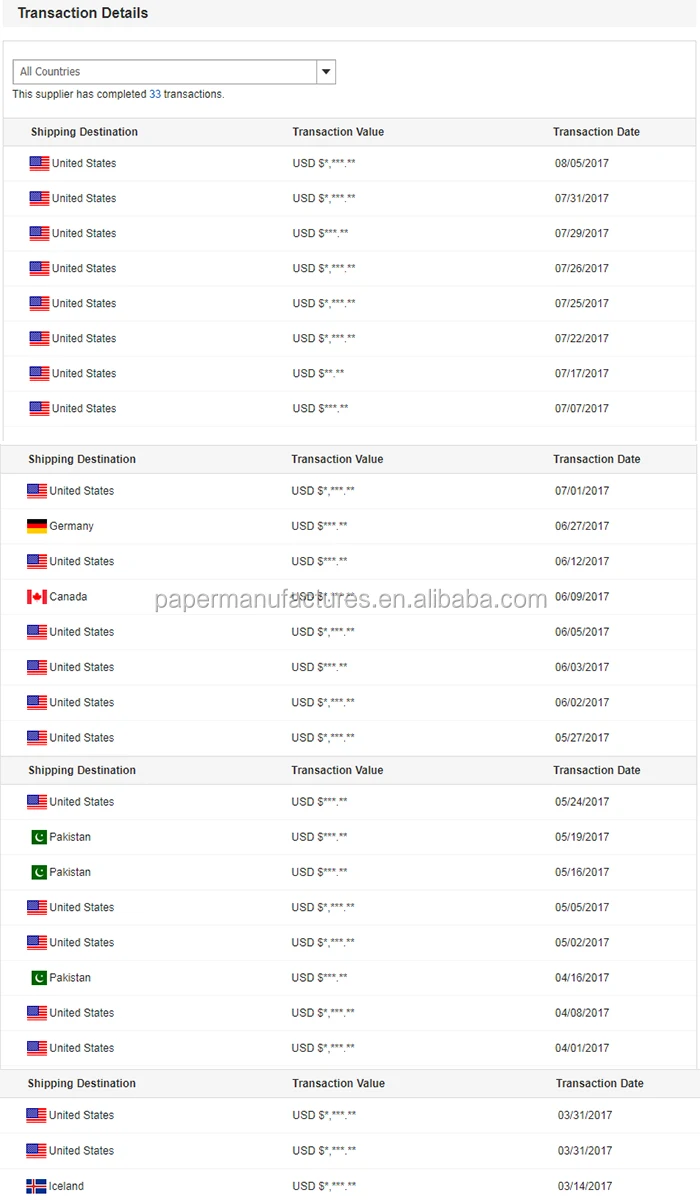
Task: Click US flag for 05/24/2017 transaction
Action: coord(37,802)
